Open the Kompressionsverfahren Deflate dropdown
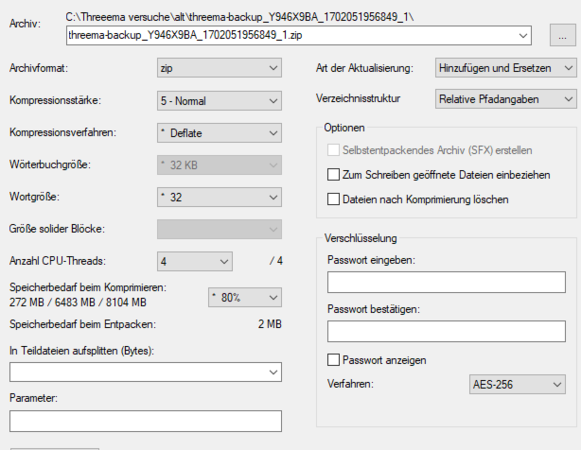 (x=219, y=133)
